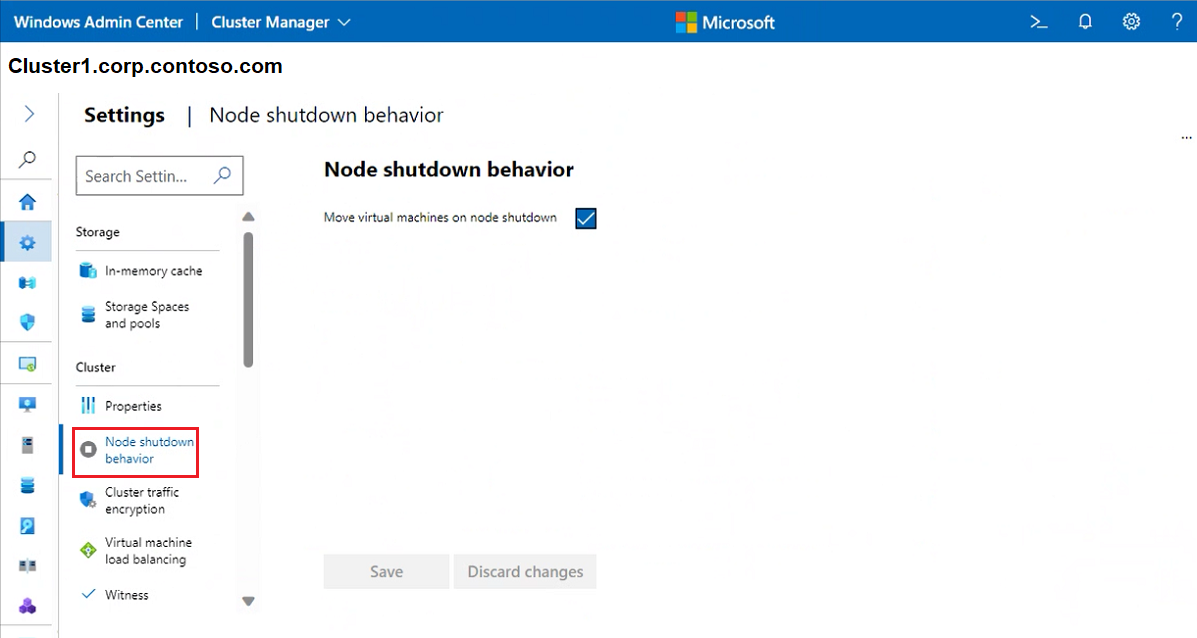
Task: Expand the left tools navigation pane
Action: pyautogui.click(x=28, y=114)
